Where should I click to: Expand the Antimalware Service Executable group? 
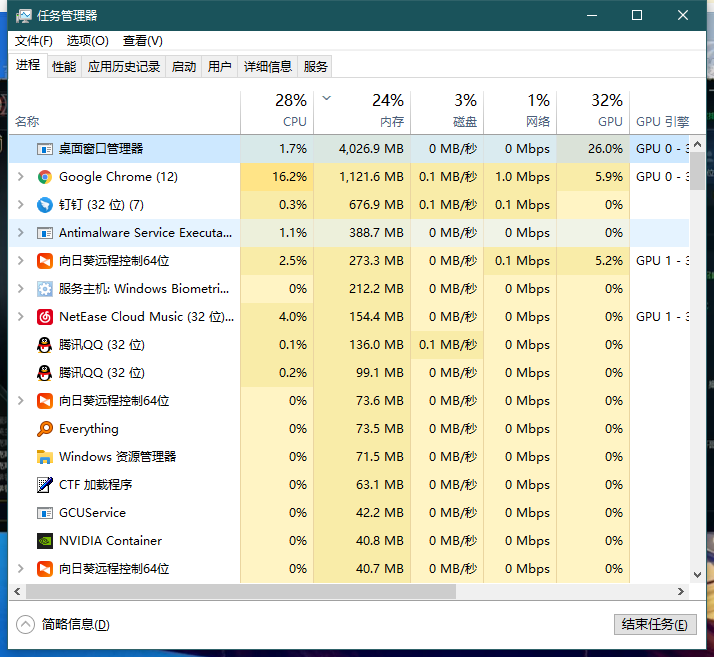20,233
